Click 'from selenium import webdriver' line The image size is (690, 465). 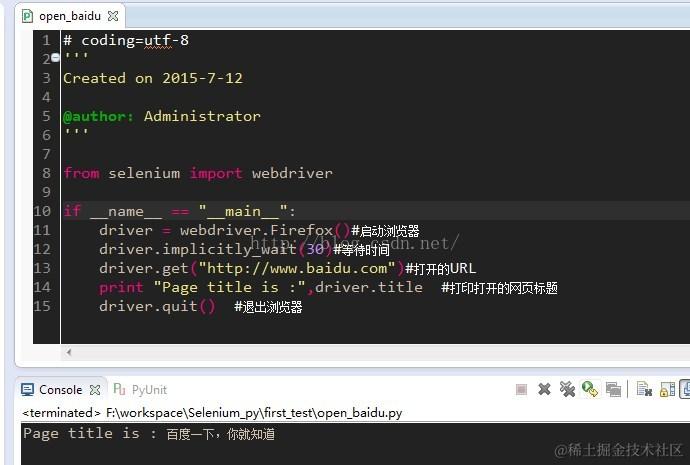[198, 173]
